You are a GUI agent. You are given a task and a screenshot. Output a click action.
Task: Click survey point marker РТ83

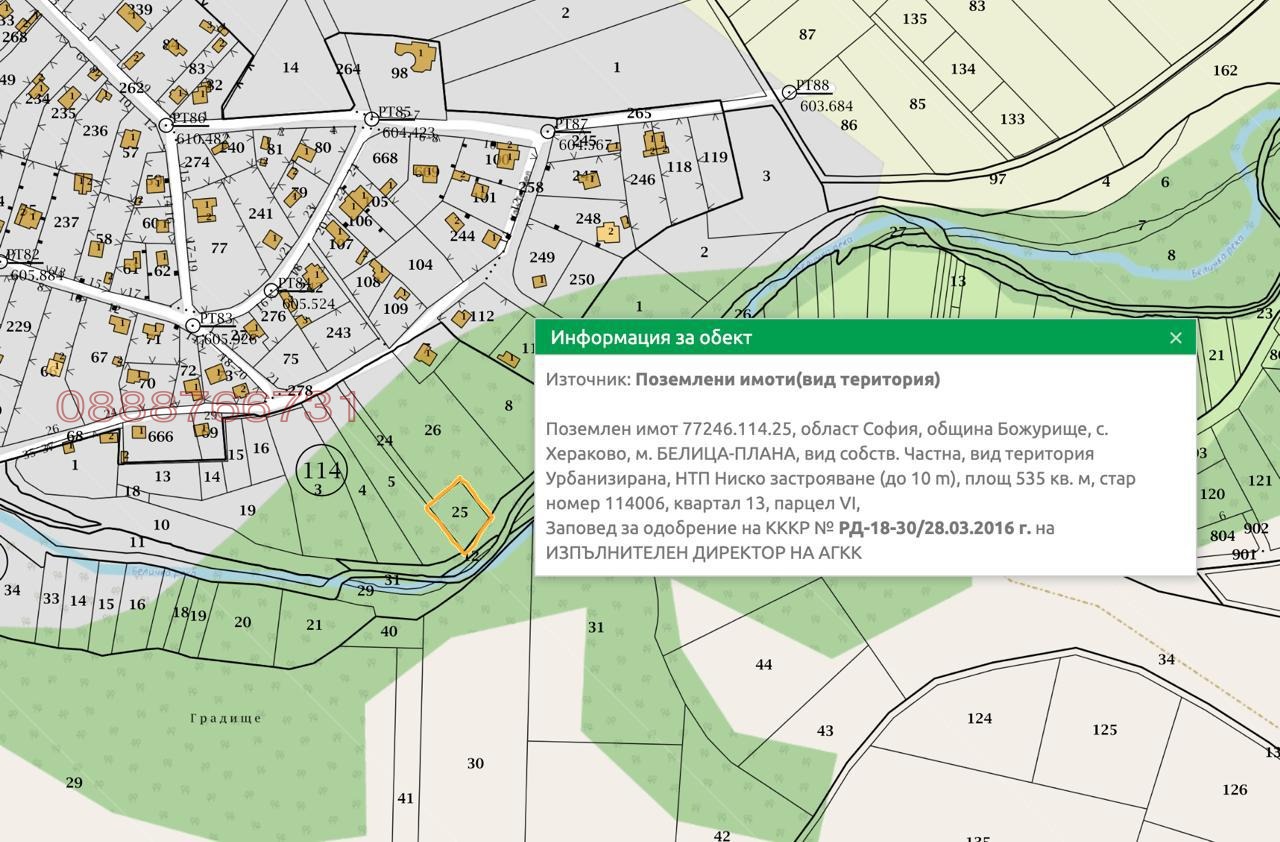point(192,325)
